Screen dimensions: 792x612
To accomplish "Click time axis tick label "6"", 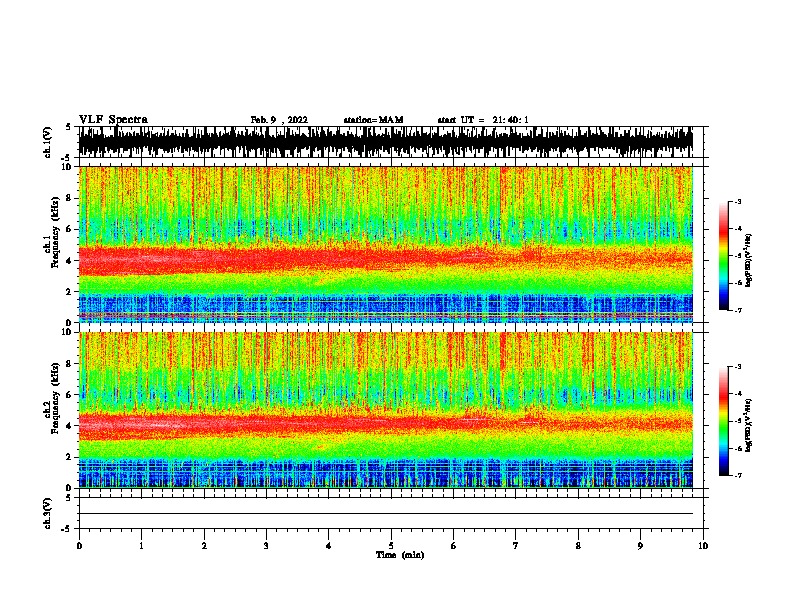I will [x=454, y=546].
